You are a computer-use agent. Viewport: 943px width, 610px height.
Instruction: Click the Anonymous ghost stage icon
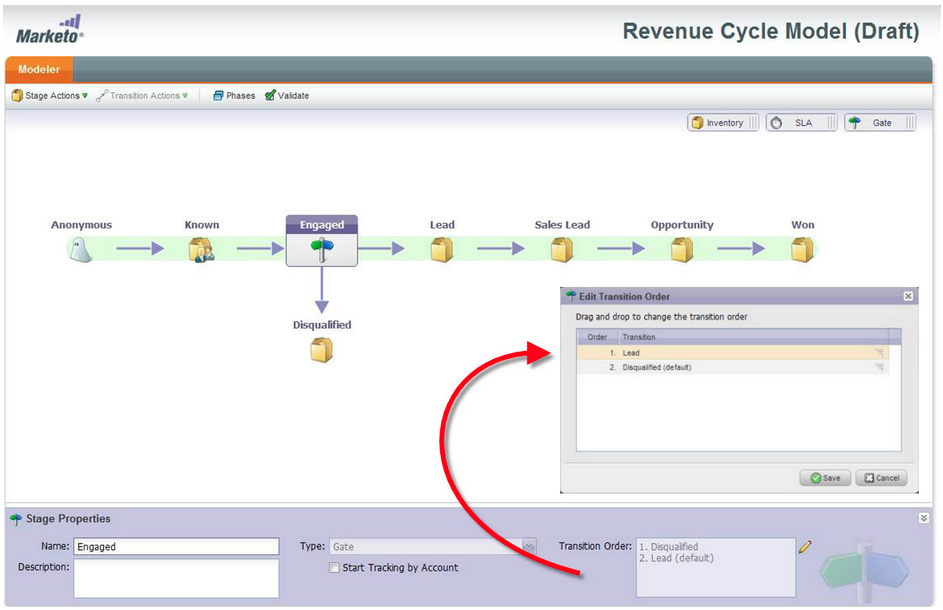tap(81, 249)
